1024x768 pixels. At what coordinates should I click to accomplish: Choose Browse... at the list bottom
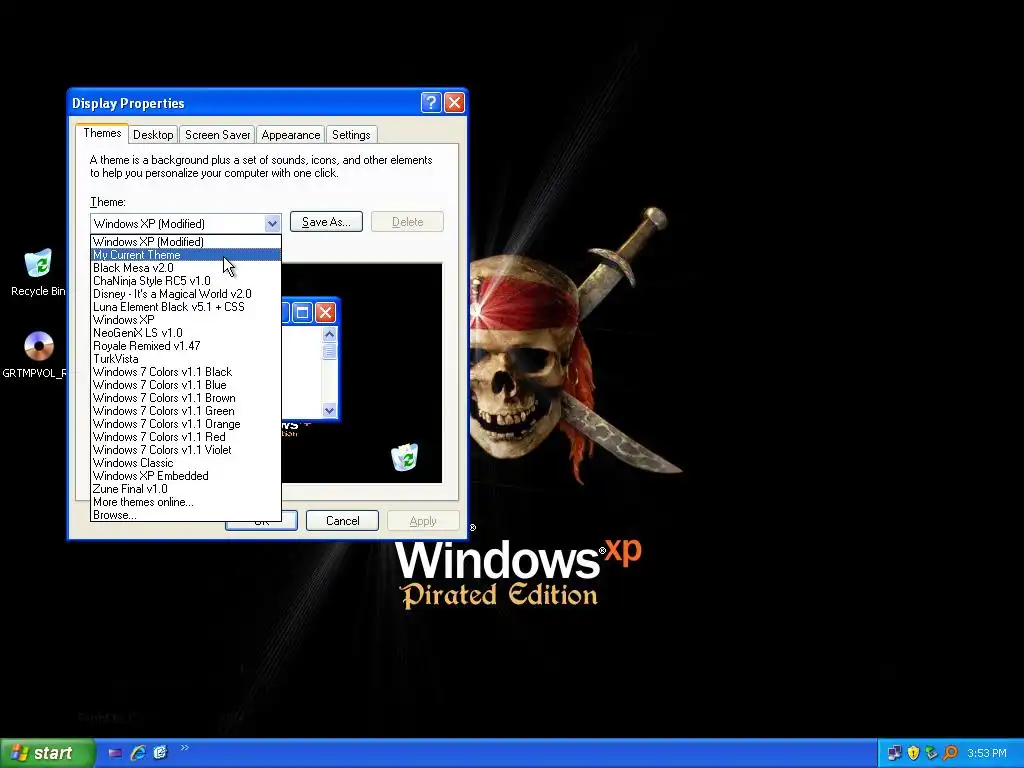[x=185, y=515]
